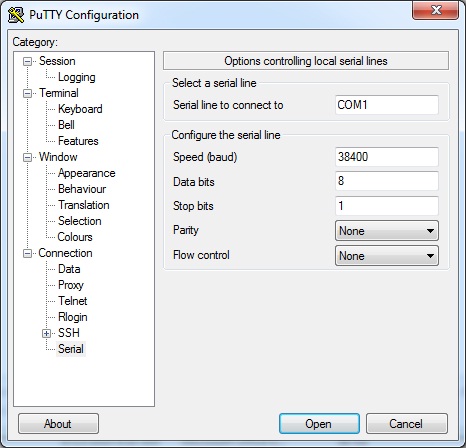
Task: Collapse the Terminal tree node
Action: pos(27,93)
